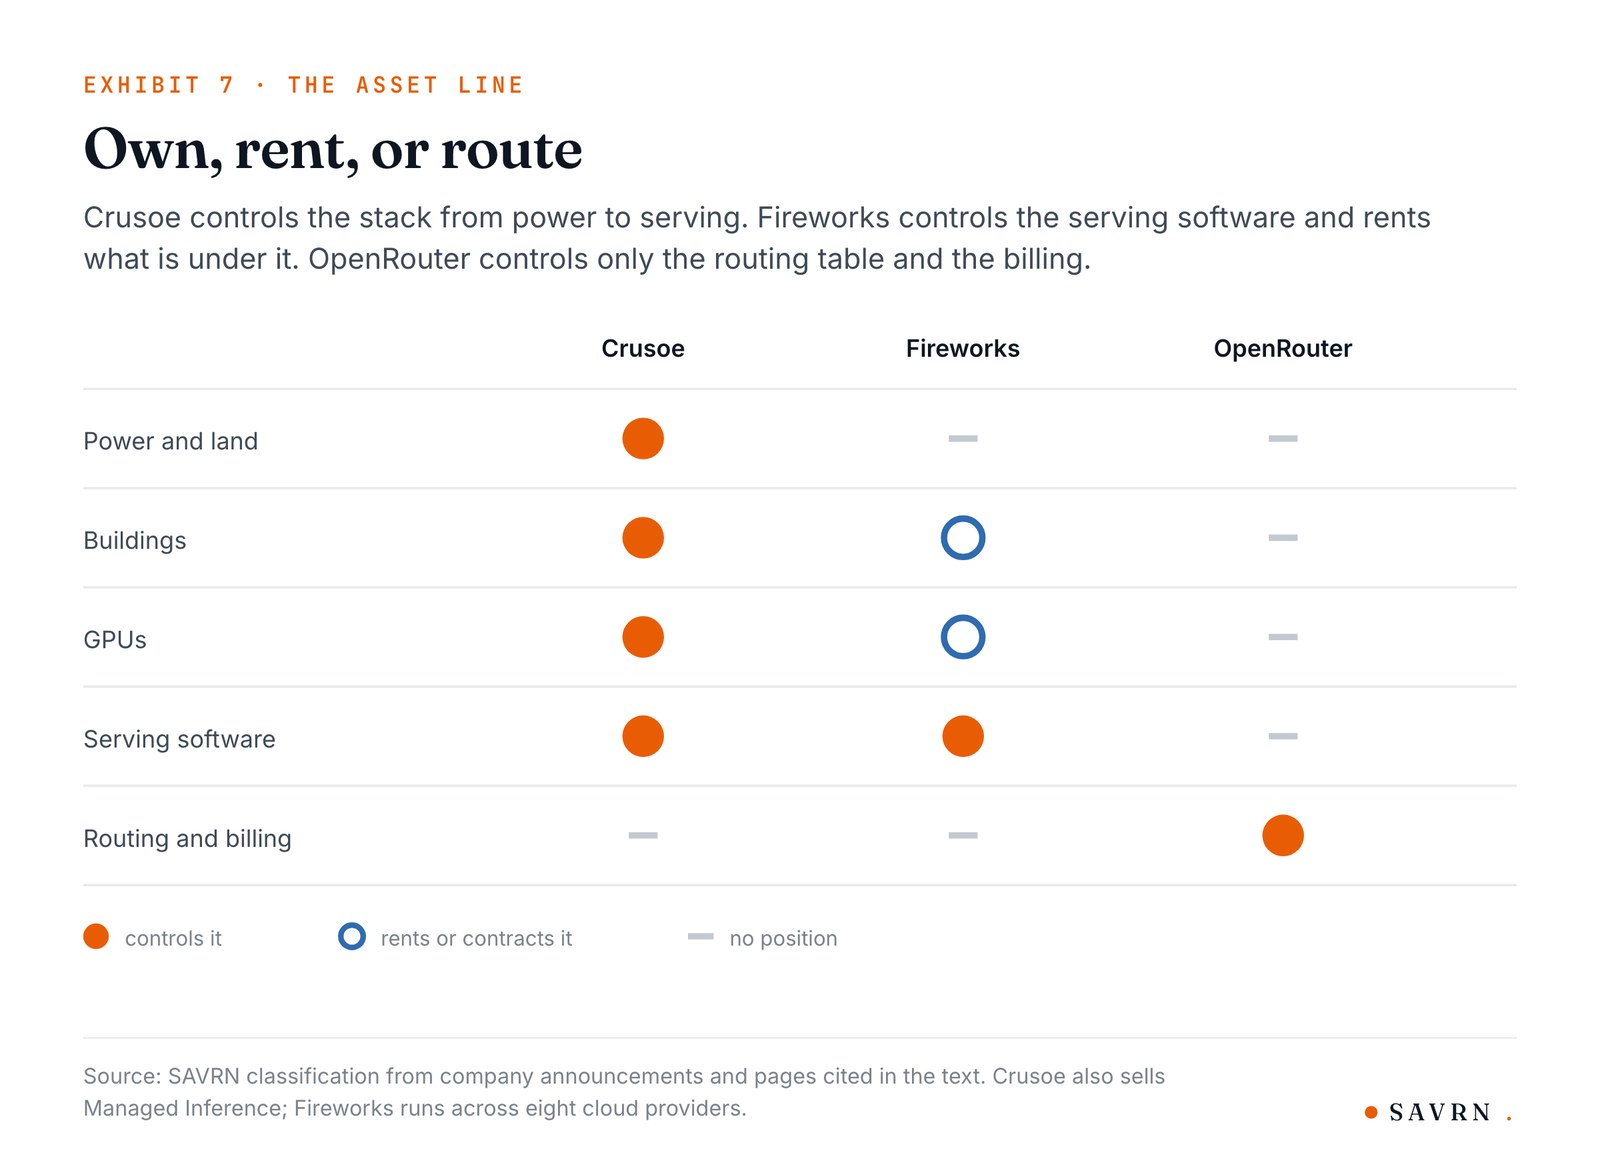Click the 'Routing and billing' row label
The width and height of the screenshot is (1600, 1173).
[x=188, y=839]
